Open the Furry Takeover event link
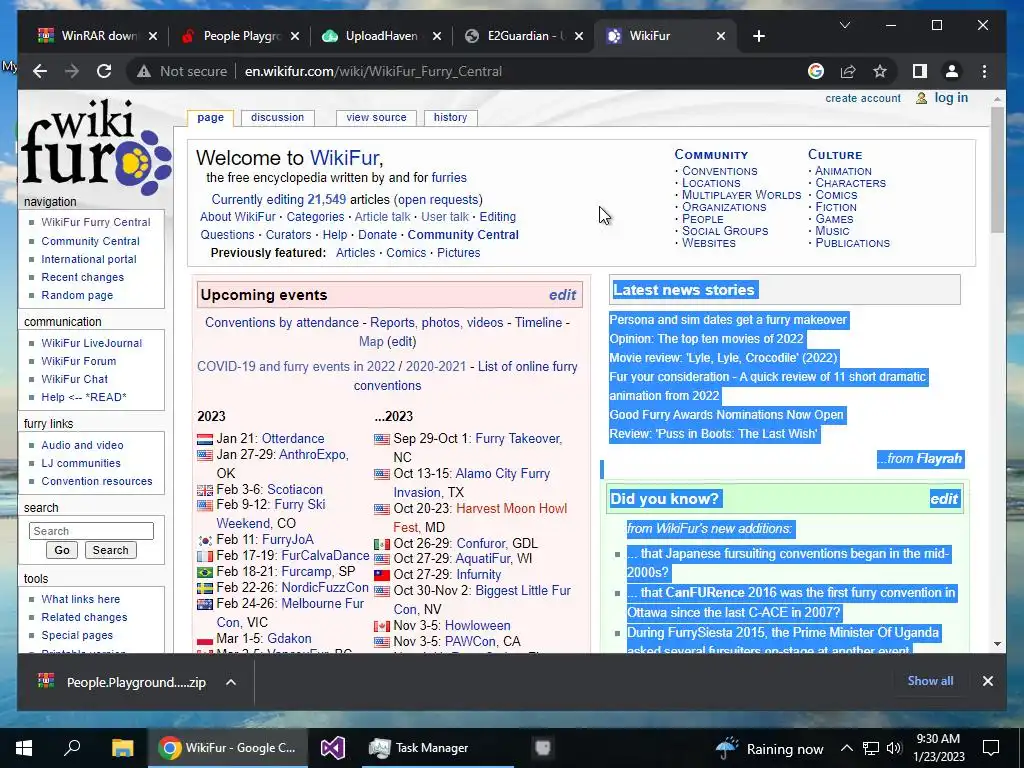 (x=519, y=438)
